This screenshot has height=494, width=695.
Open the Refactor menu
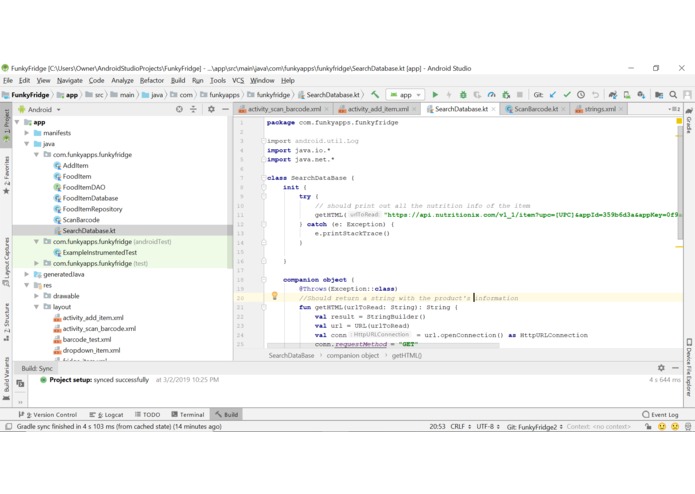(x=152, y=80)
